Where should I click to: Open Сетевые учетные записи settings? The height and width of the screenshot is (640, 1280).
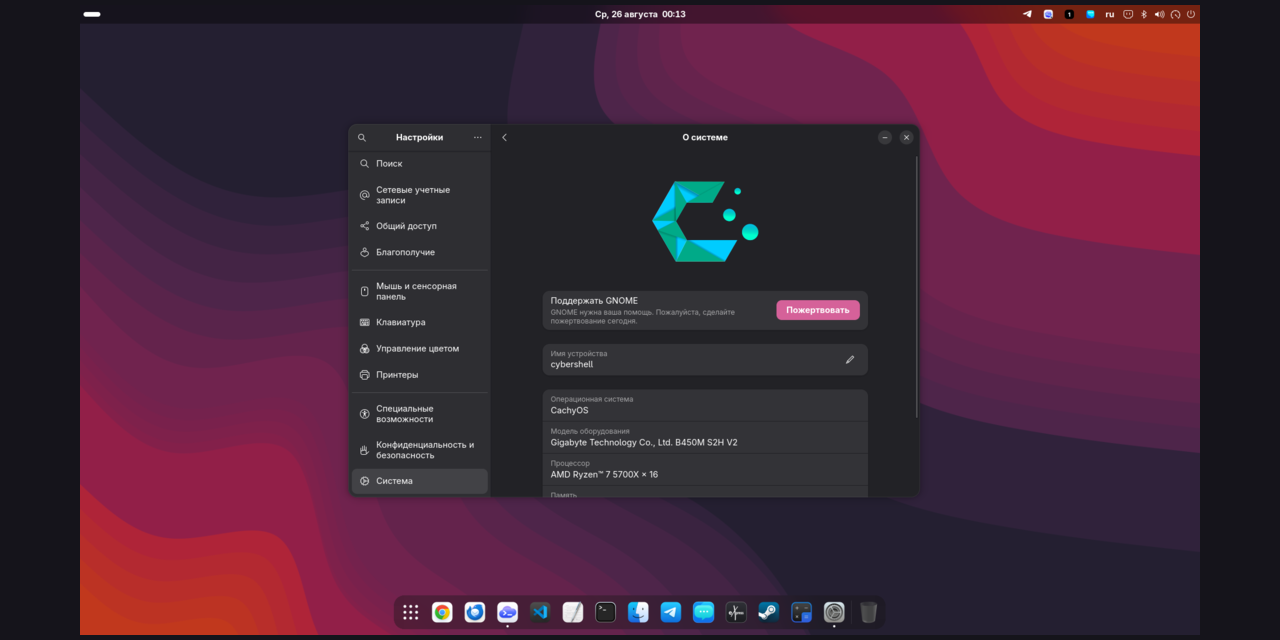(420, 195)
